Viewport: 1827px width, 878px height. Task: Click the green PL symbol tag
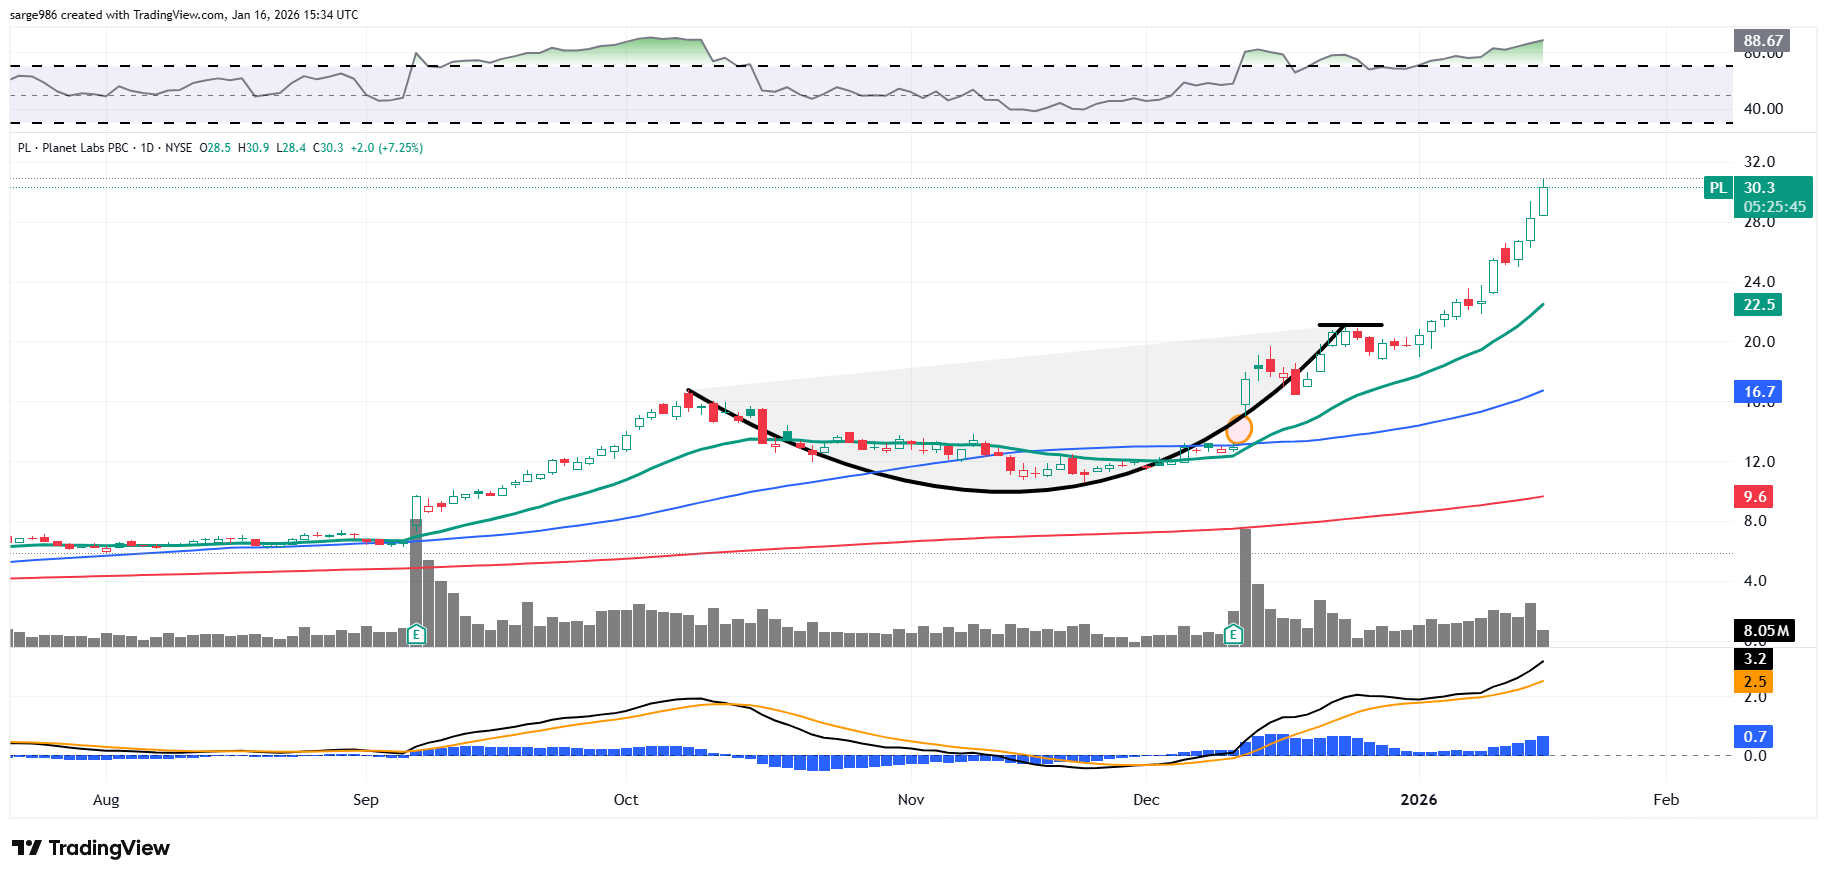[1717, 188]
